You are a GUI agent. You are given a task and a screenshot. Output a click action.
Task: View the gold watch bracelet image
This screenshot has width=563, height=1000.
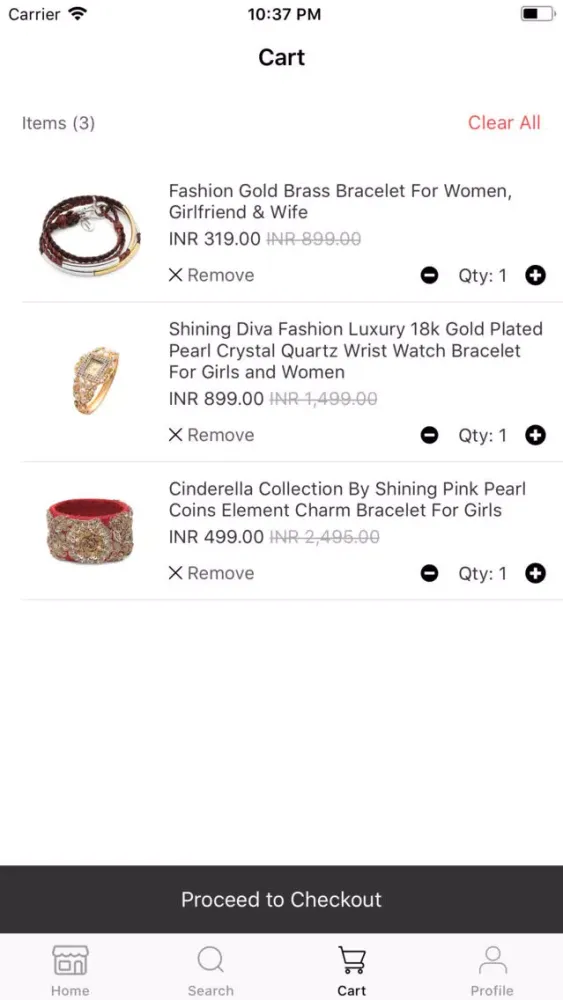coord(96,381)
